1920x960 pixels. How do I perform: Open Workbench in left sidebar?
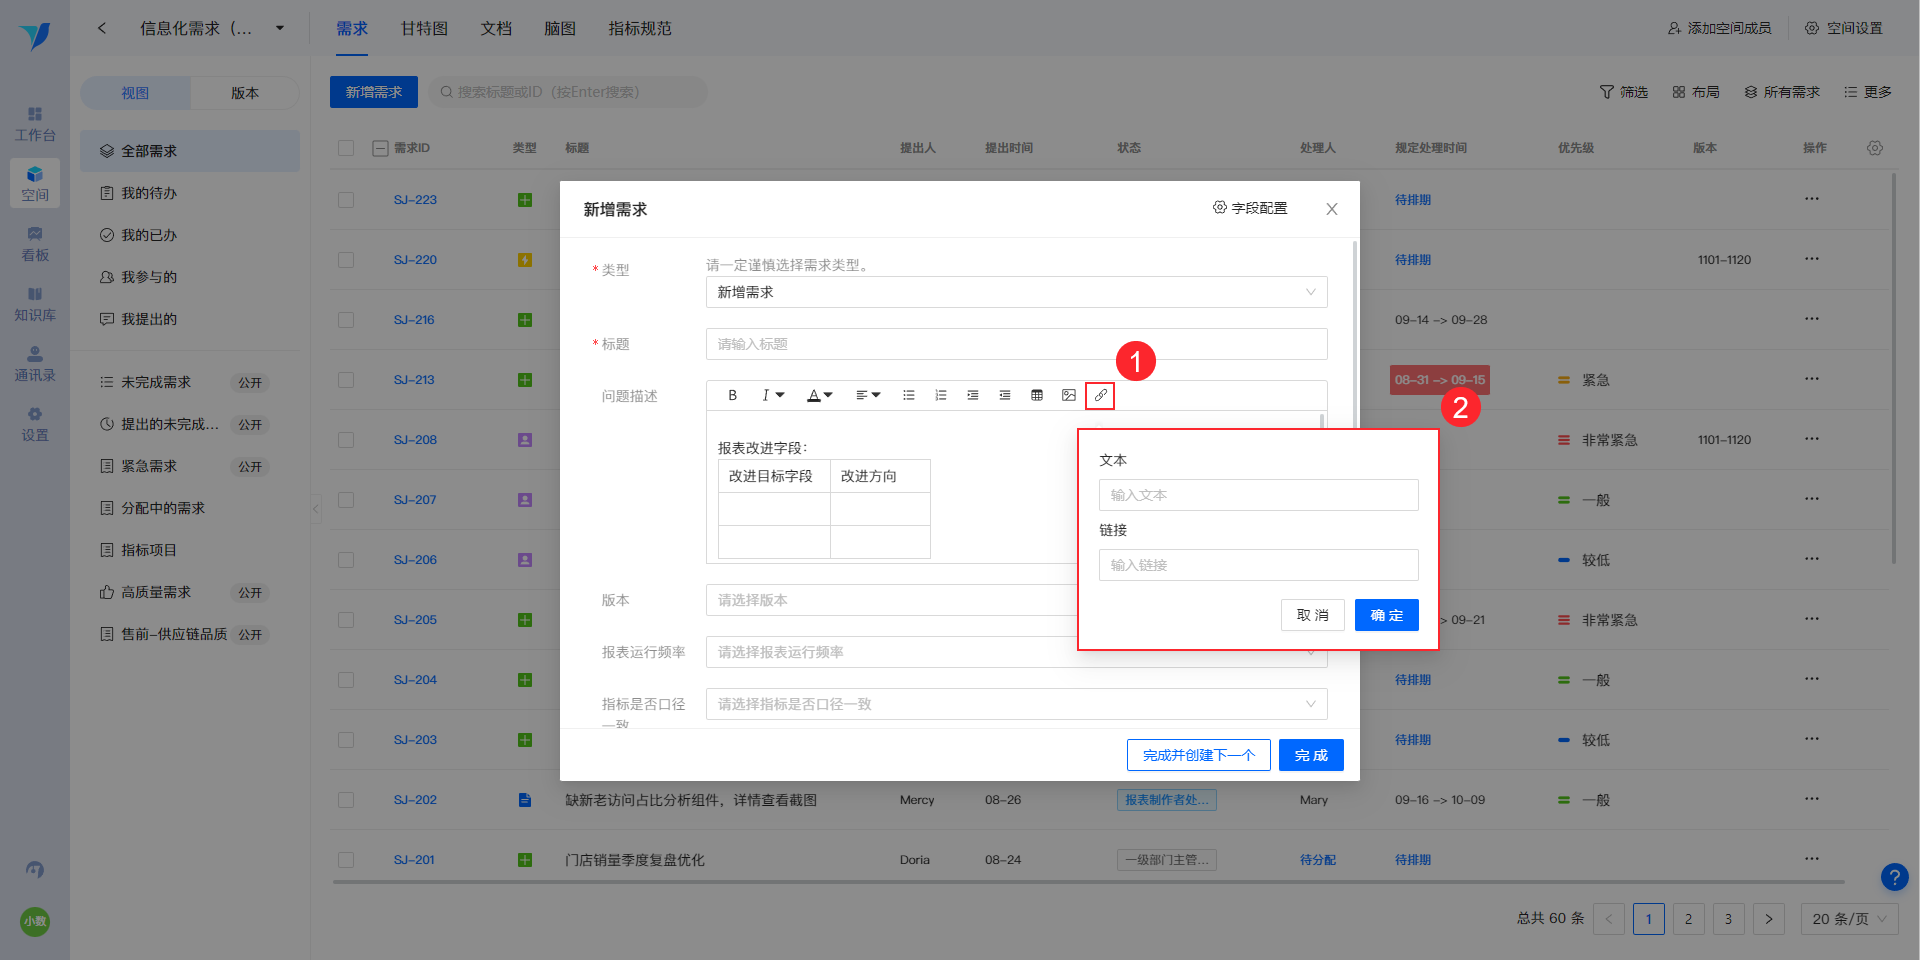coord(35,124)
